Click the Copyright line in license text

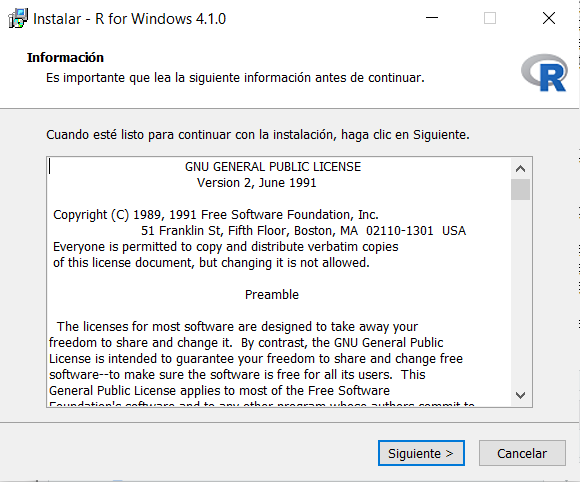click(216, 215)
